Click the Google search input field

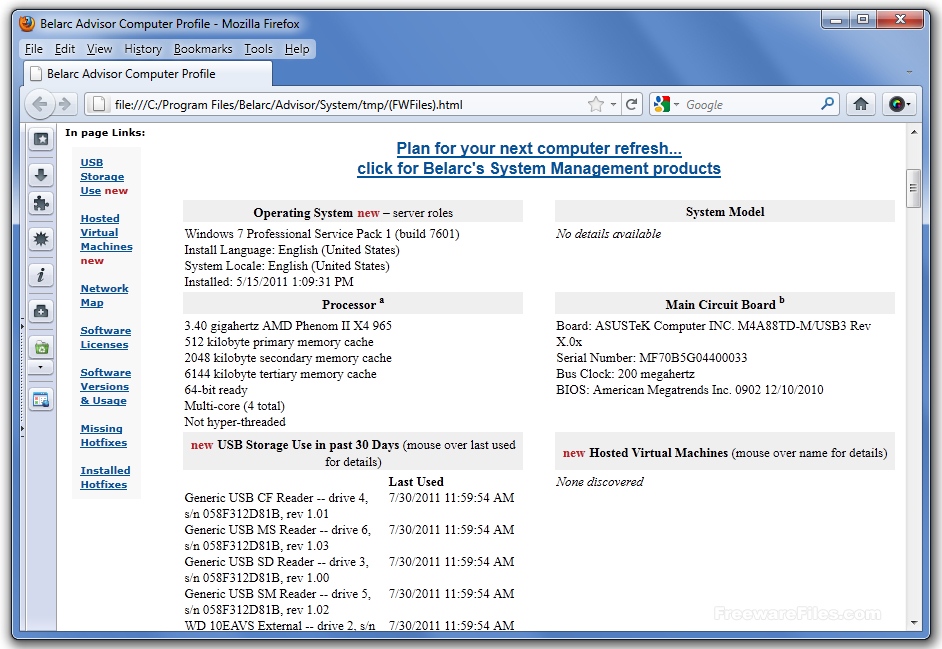[751, 105]
